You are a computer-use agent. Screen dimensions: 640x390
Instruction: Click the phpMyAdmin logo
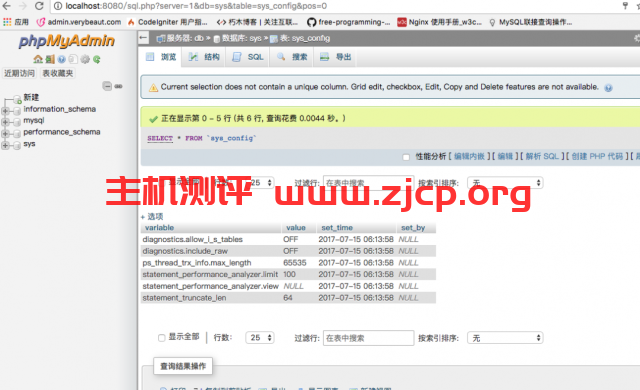[x=67, y=41]
